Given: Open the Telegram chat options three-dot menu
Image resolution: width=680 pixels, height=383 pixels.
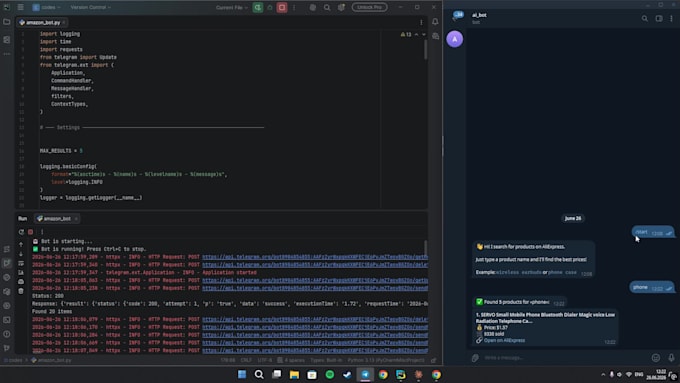Looking at the screenshot, I should pos(671,18).
